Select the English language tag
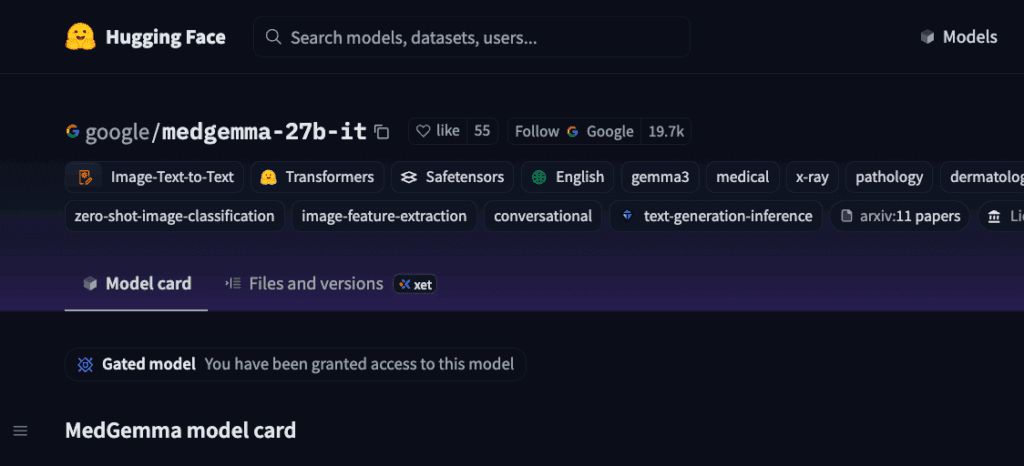The height and width of the screenshot is (466, 1024). [568, 177]
